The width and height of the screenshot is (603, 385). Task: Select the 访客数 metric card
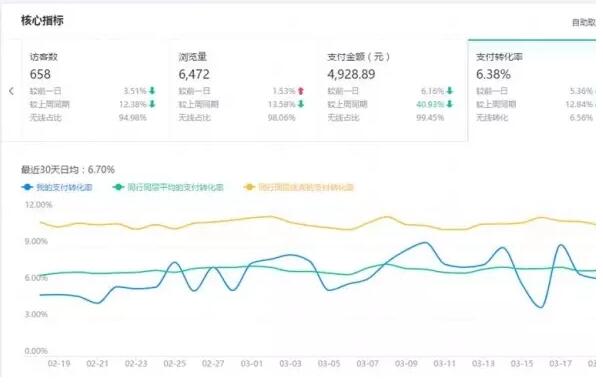(95, 90)
